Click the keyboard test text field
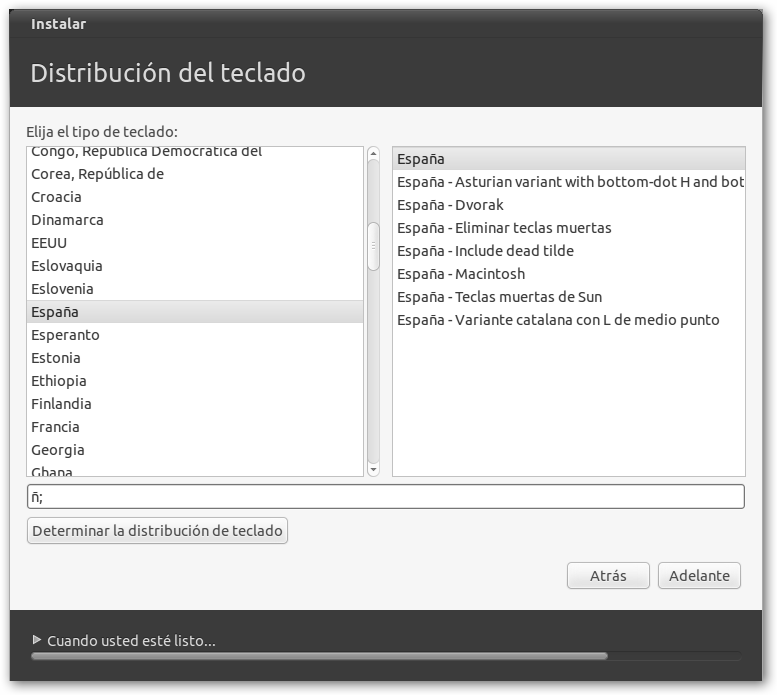The height and width of the screenshot is (695, 777). [x=385, y=497]
